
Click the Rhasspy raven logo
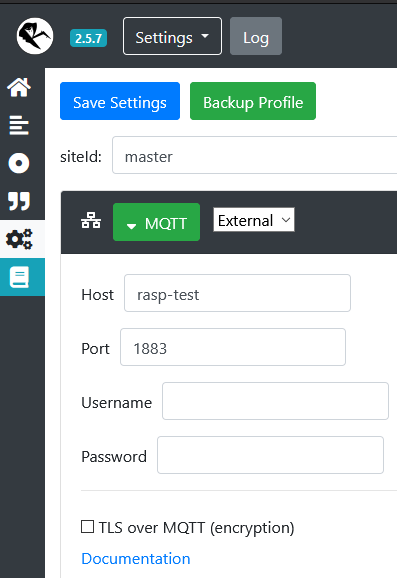click(x=35, y=36)
